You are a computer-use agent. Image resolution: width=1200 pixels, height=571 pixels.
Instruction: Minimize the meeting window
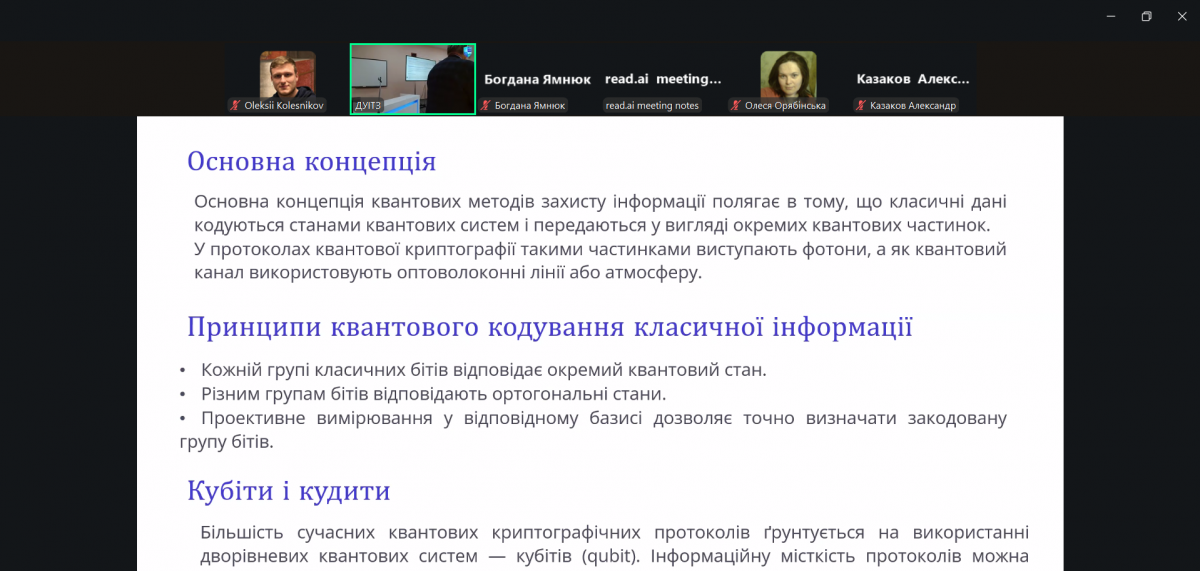click(x=1111, y=16)
